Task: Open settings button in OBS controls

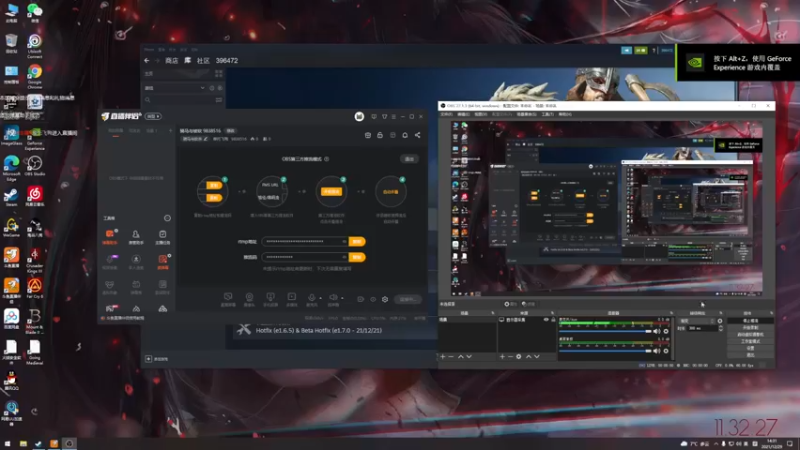Action: [x=750, y=348]
